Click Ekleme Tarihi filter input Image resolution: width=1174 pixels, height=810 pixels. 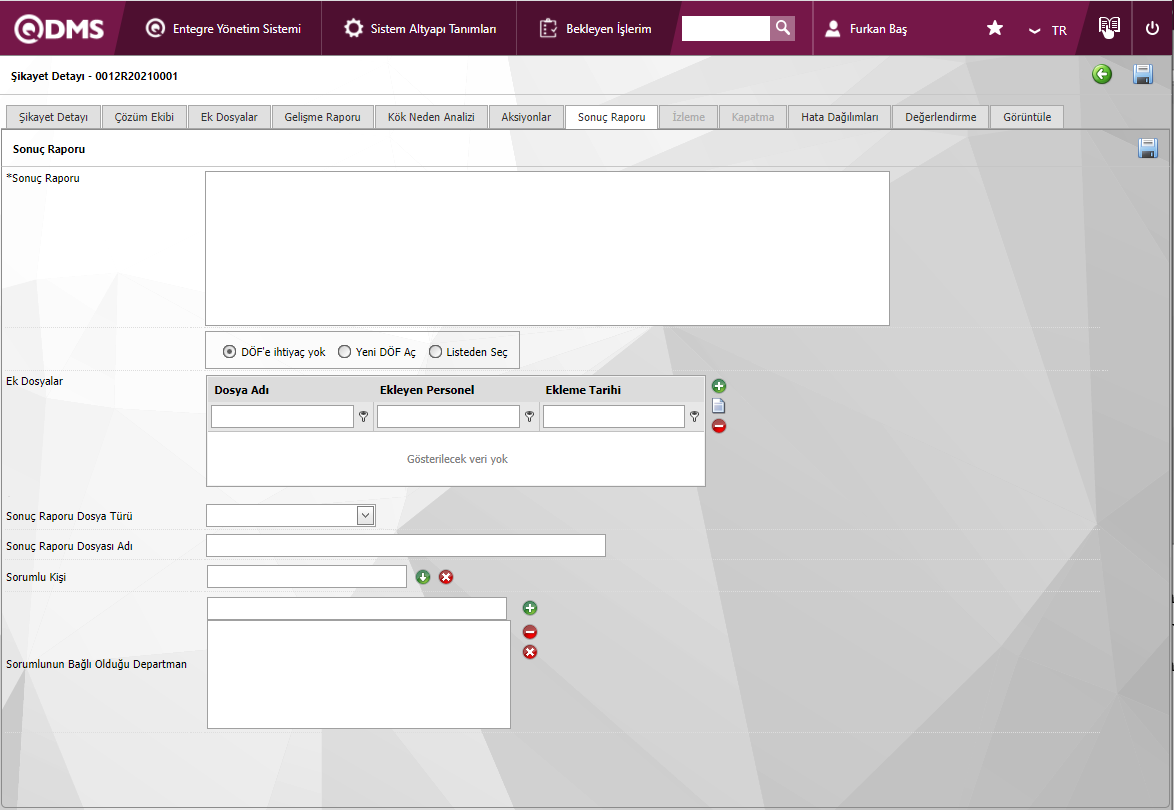[613, 416]
